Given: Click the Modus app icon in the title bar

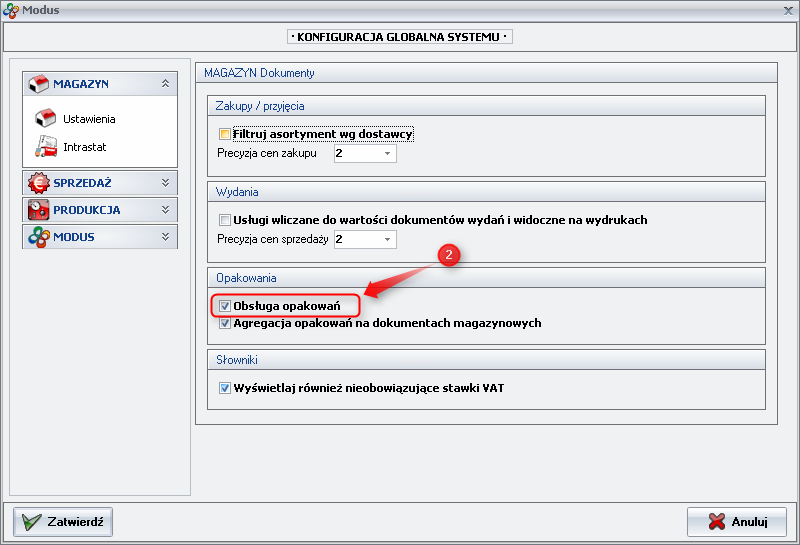Looking at the screenshot, I should pyautogui.click(x=11, y=10).
